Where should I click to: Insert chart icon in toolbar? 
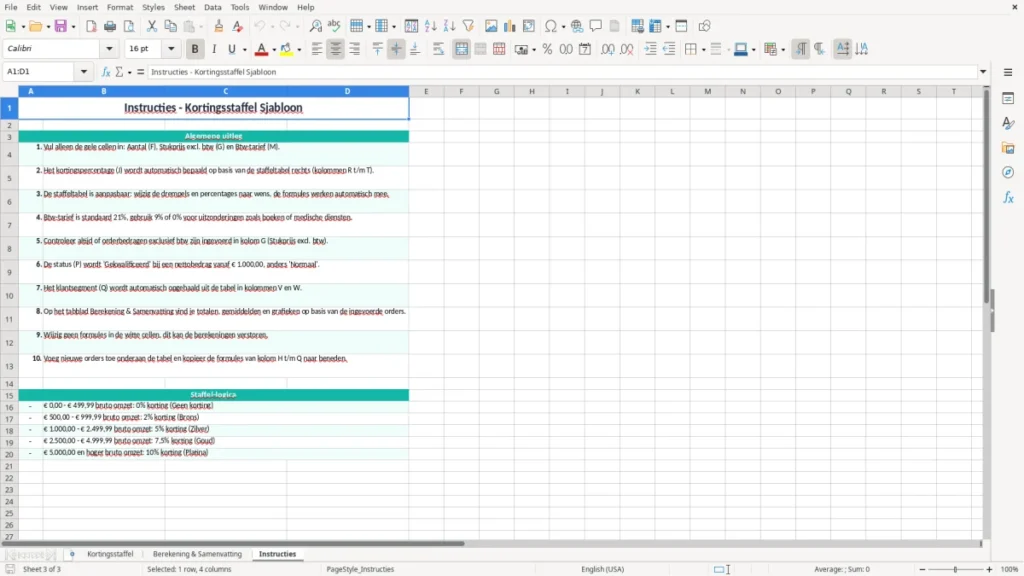[509, 26]
